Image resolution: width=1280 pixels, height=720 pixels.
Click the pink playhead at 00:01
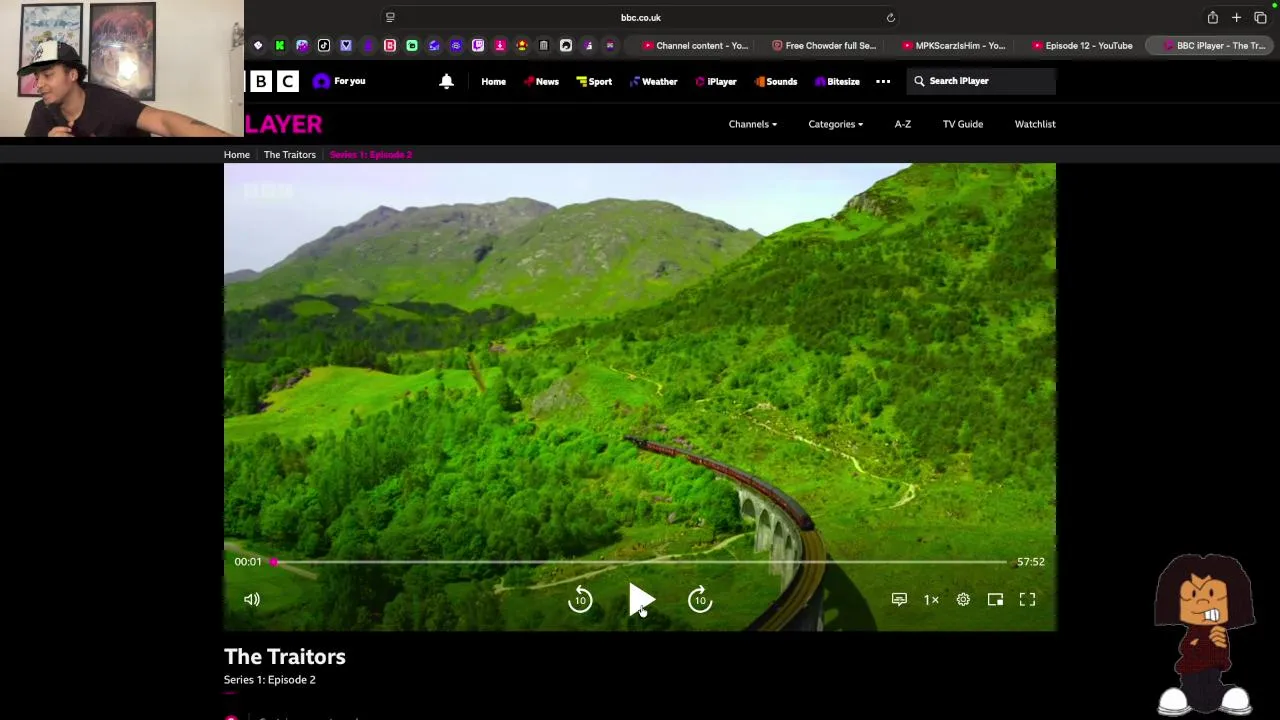273,562
